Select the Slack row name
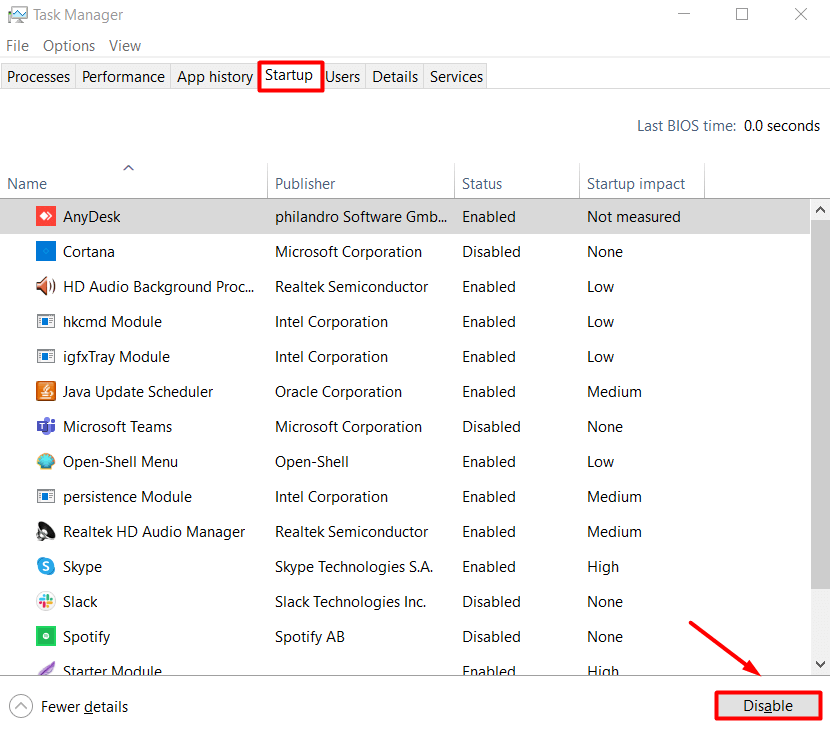The height and width of the screenshot is (736, 830). tap(80, 602)
